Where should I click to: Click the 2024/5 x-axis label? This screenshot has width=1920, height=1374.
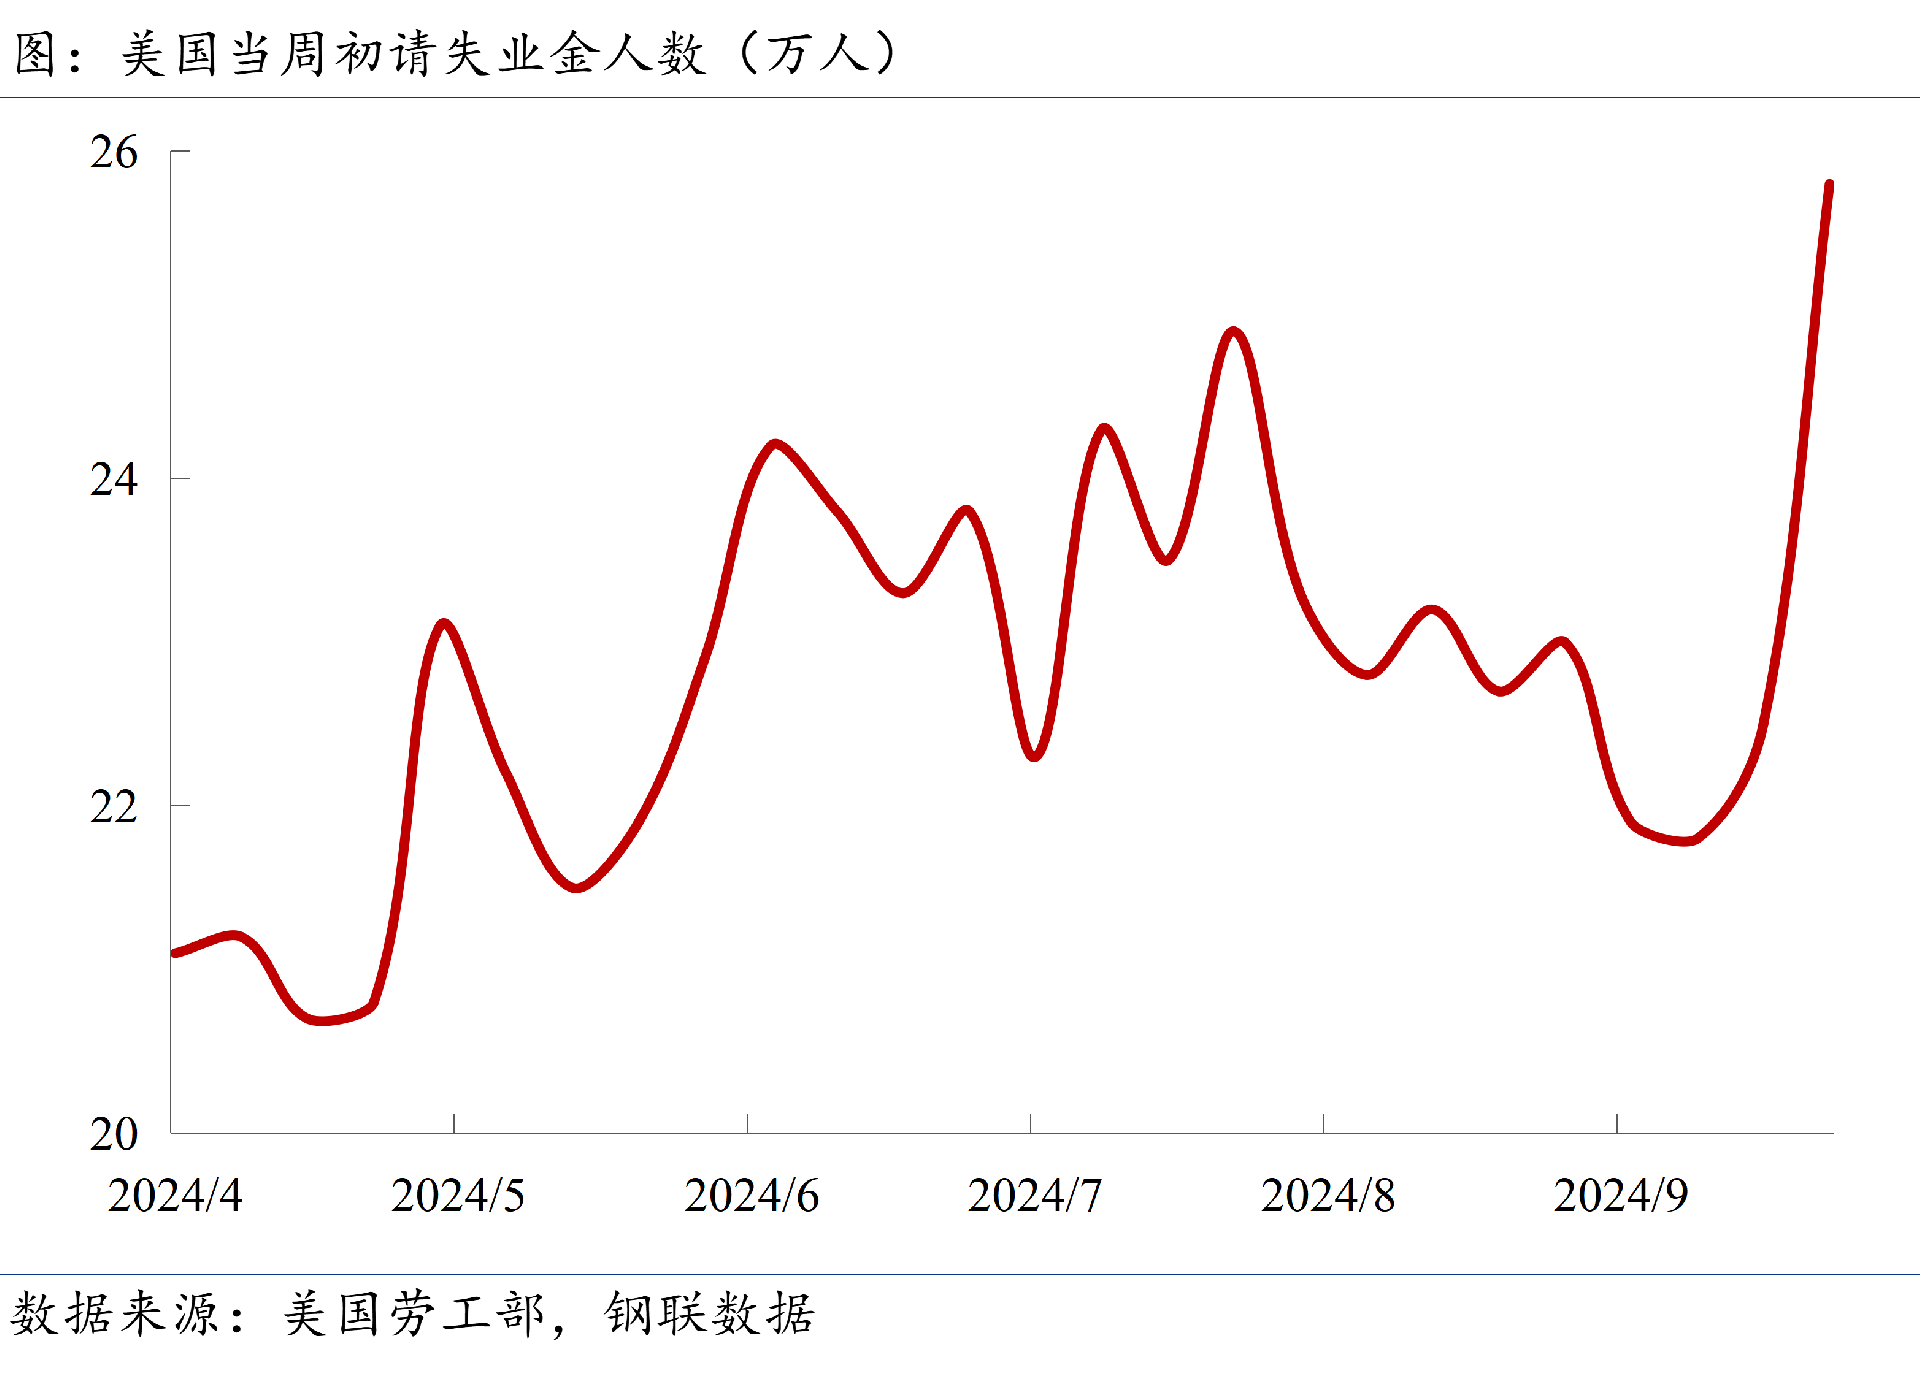coord(457,1196)
